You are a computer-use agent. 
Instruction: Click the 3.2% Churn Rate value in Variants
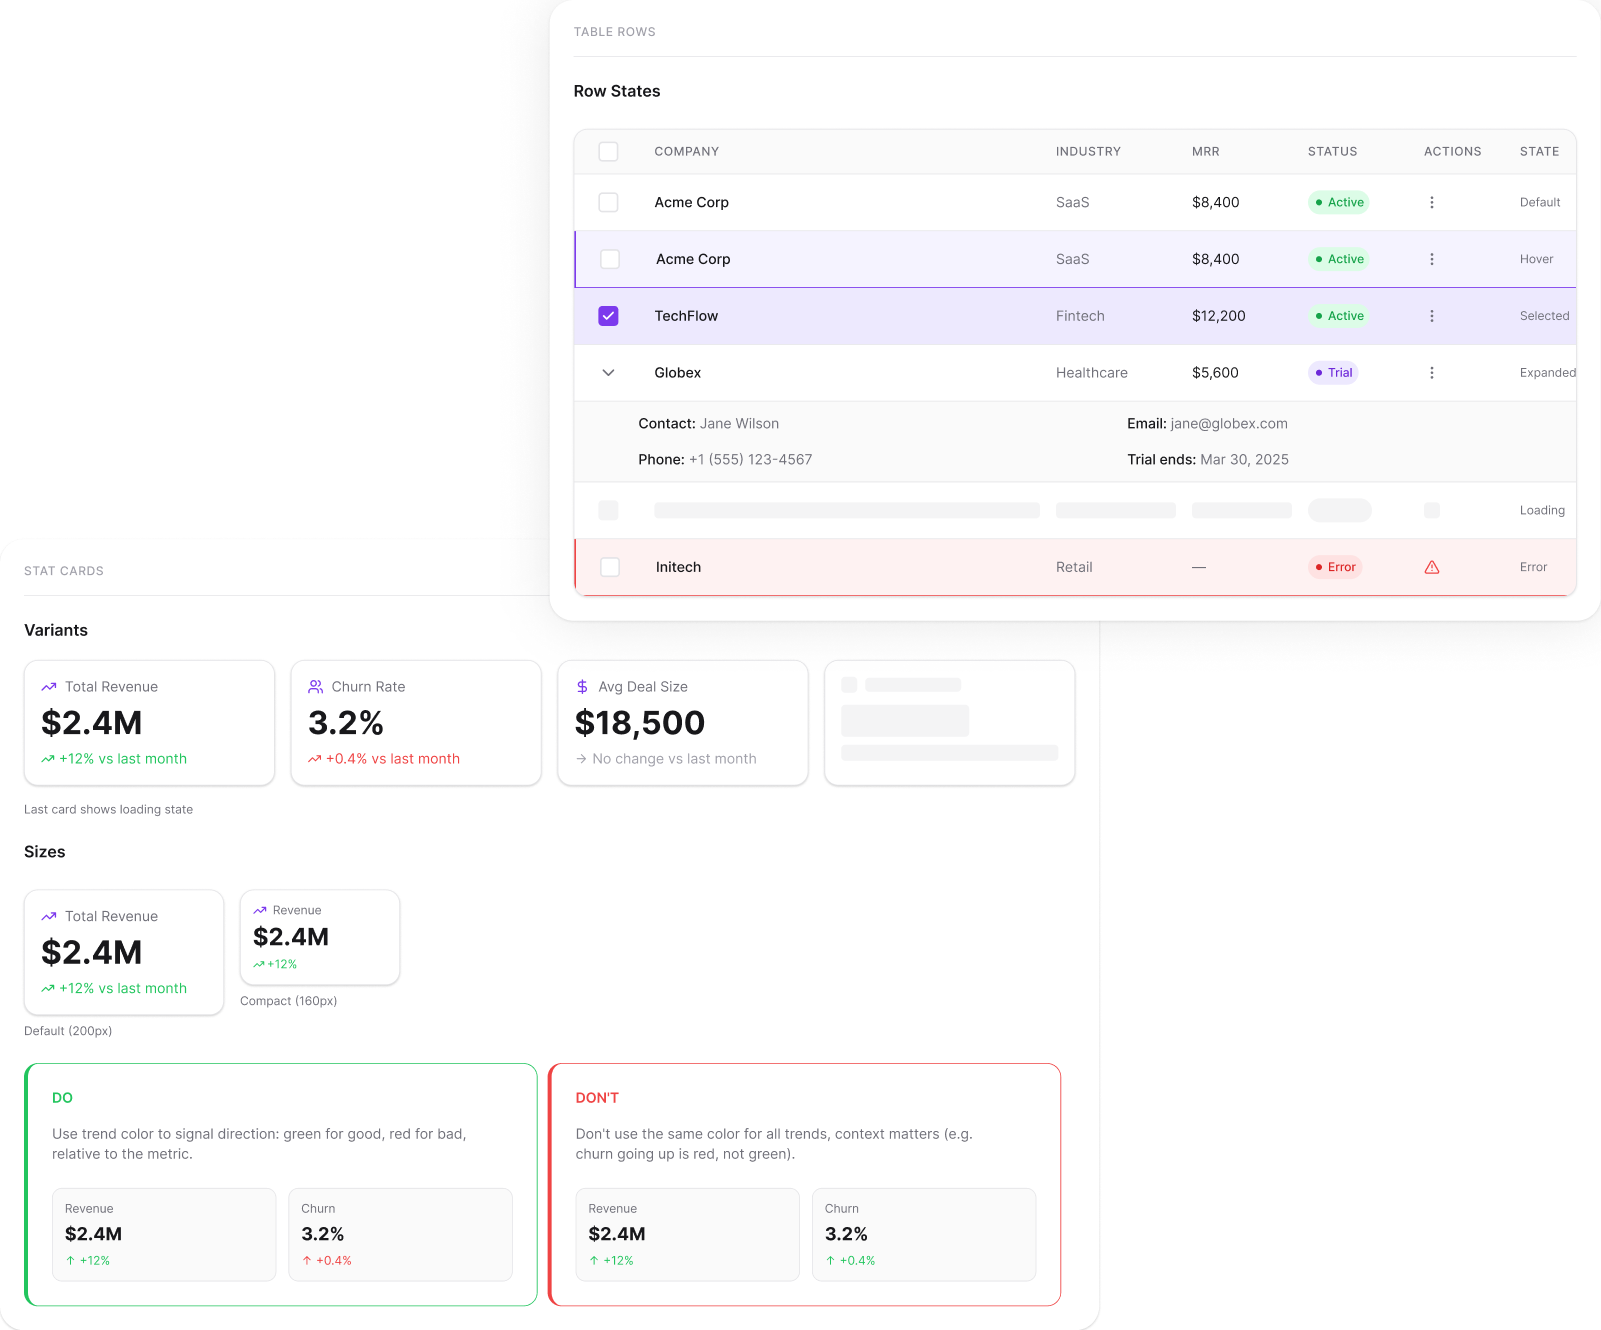(346, 723)
